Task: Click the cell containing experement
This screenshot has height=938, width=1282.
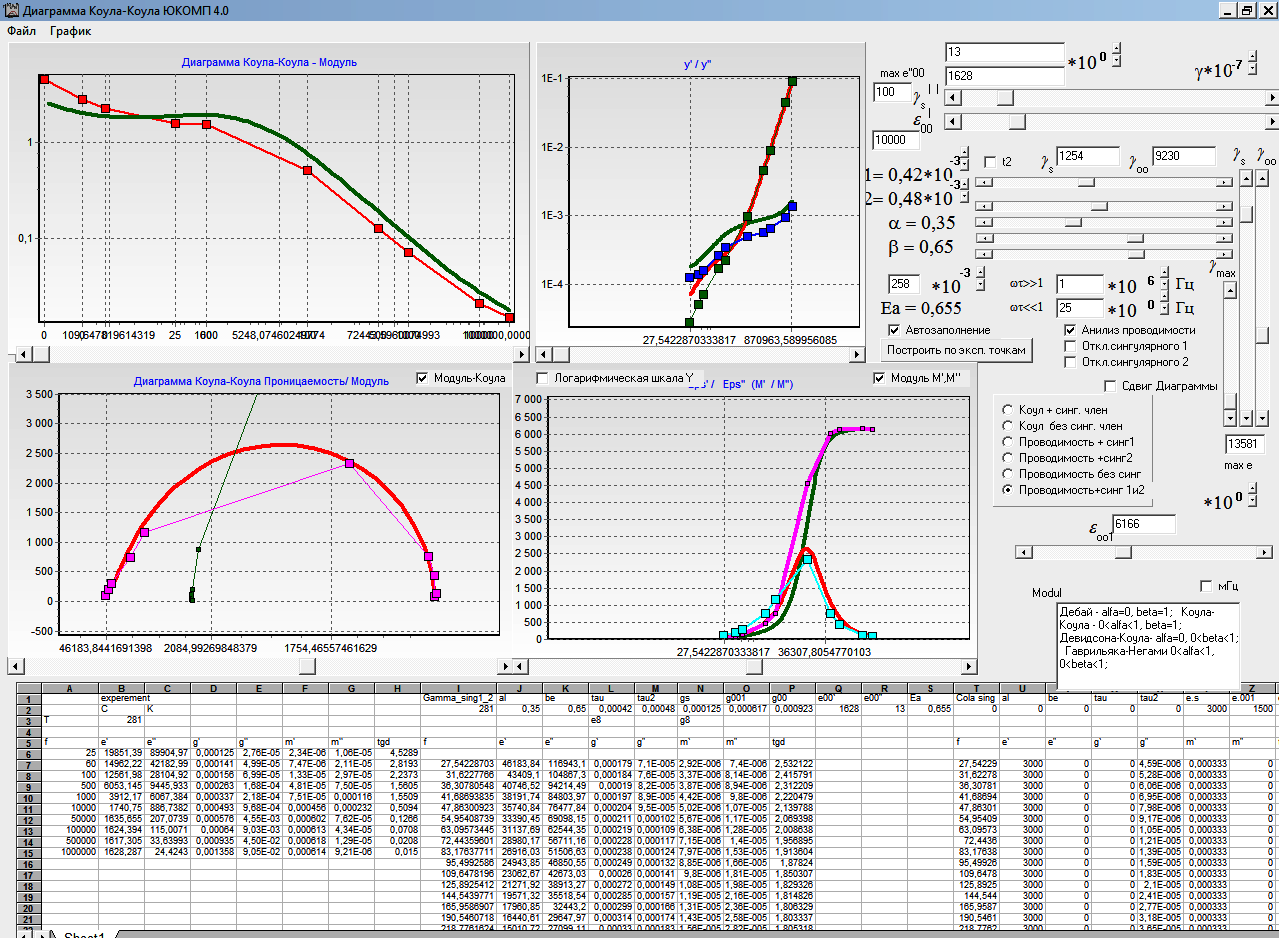Action: coord(122,697)
